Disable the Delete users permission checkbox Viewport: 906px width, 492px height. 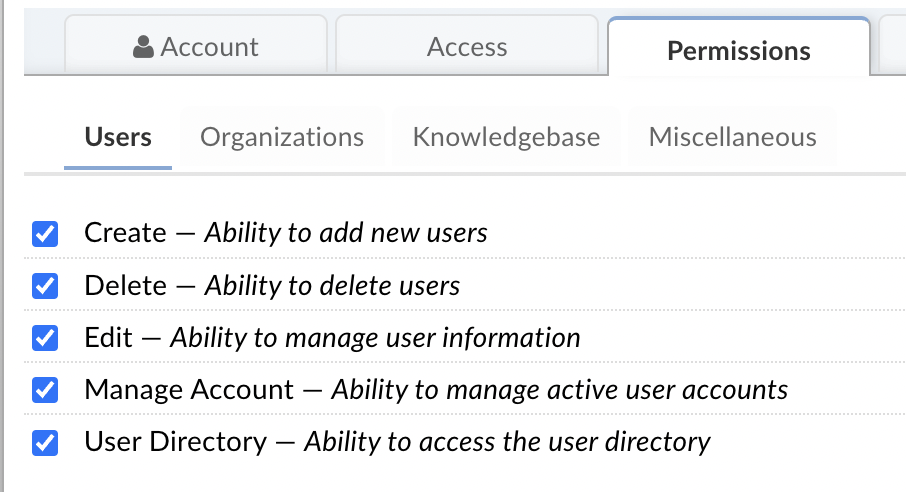coord(45,286)
